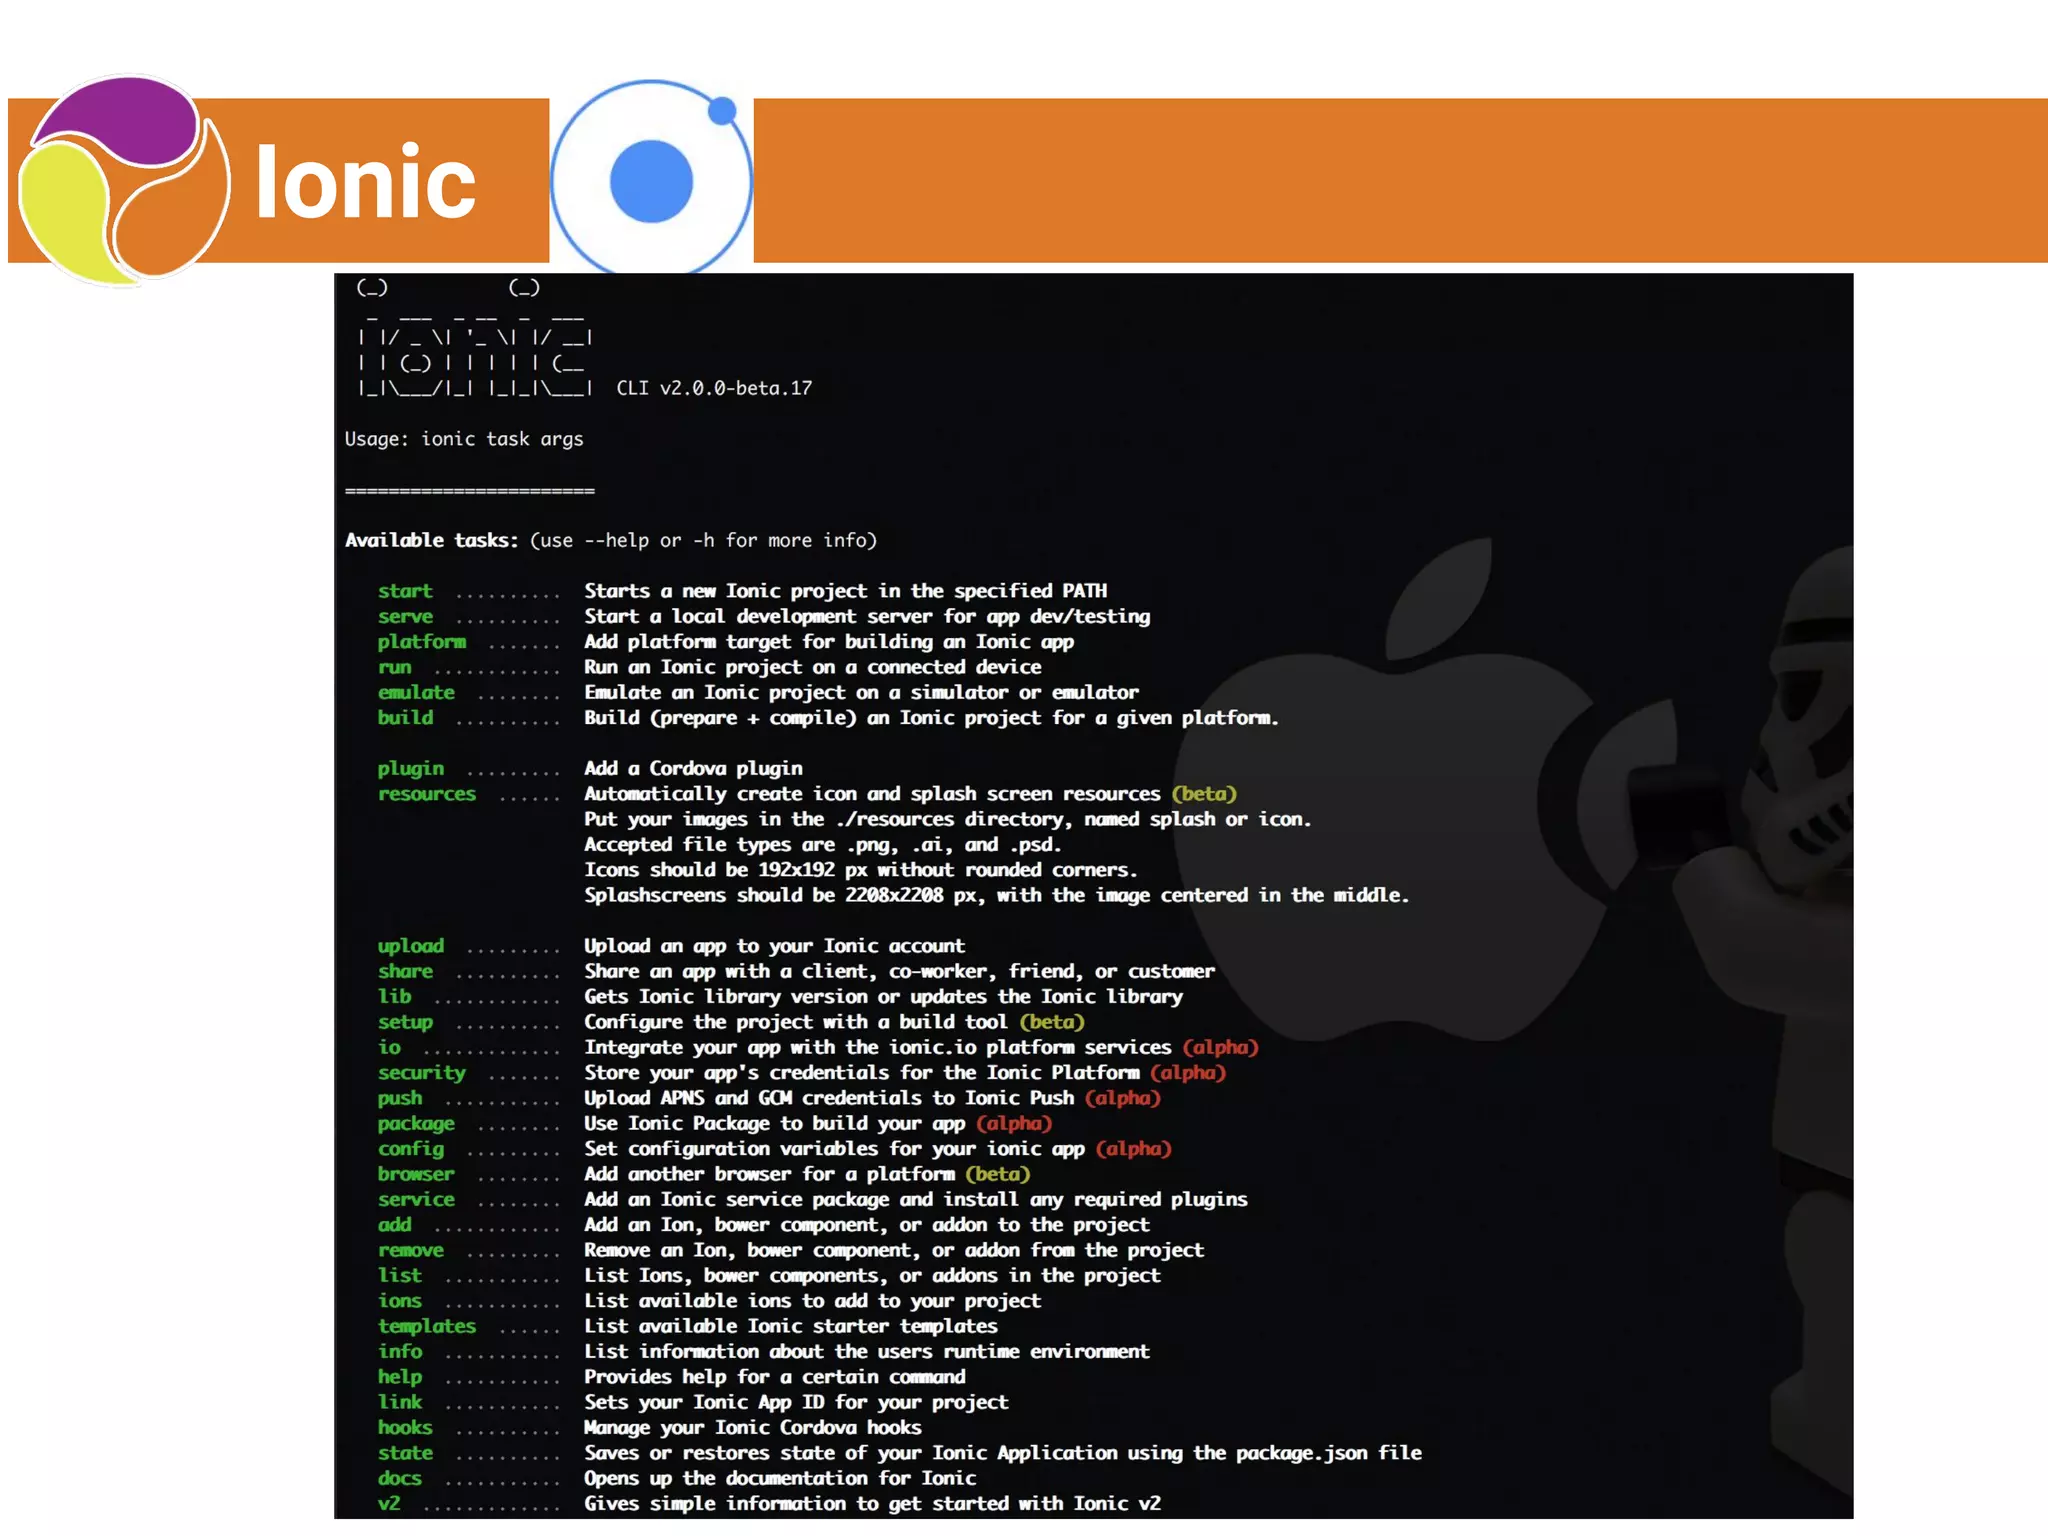
Task: Click 'CLI v2.0.0-beta.17' version text
Action: coord(714,388)
